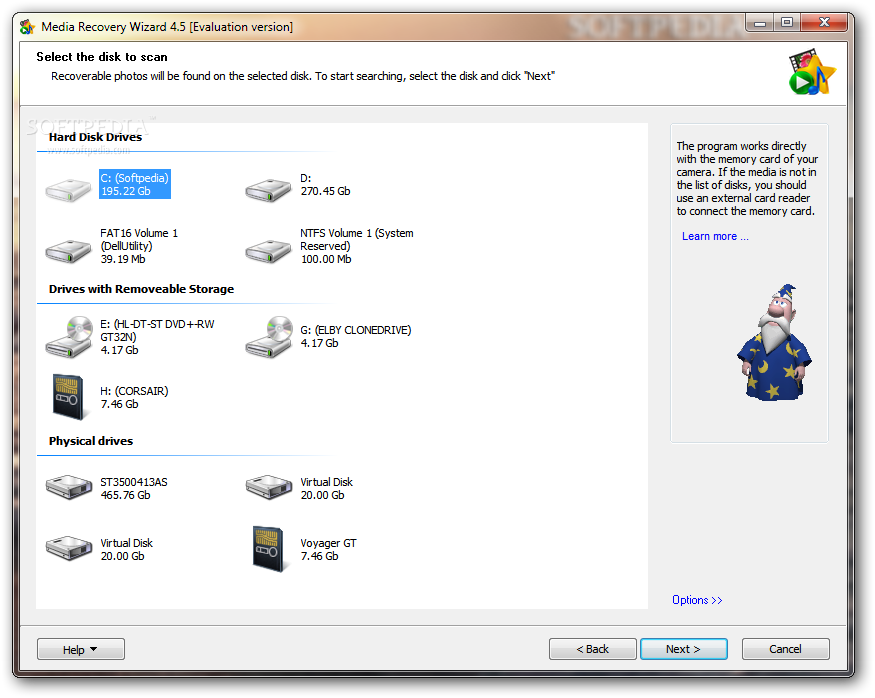Click the 'Voyager GT' label
This screenshot has width=875, height=698.
tap(328, 543)
